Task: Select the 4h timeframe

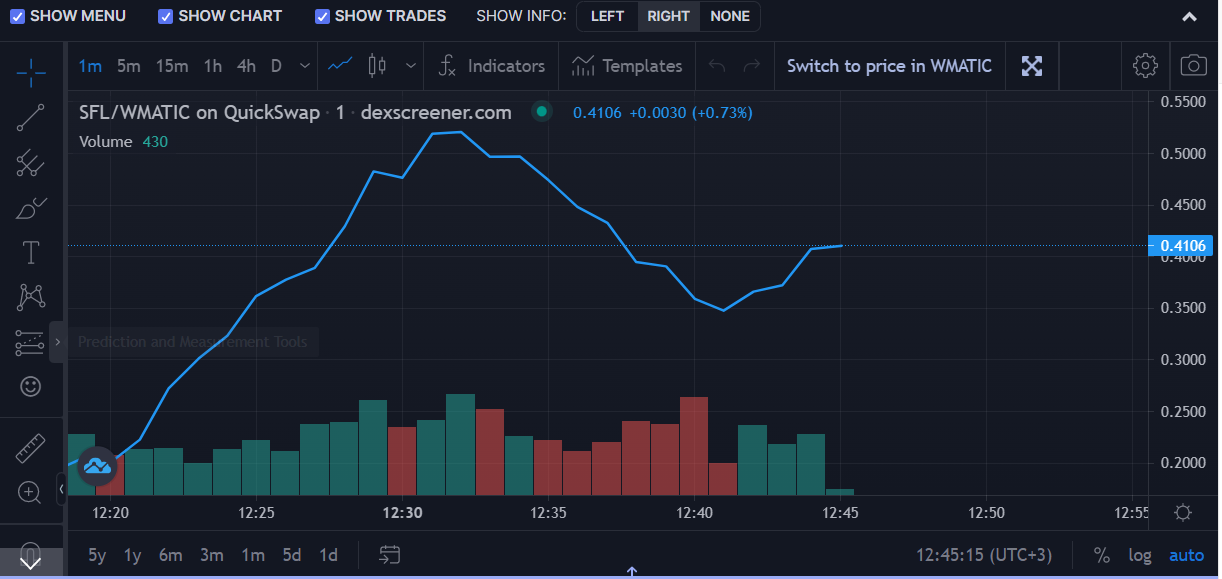Action: tap(246, 66)
